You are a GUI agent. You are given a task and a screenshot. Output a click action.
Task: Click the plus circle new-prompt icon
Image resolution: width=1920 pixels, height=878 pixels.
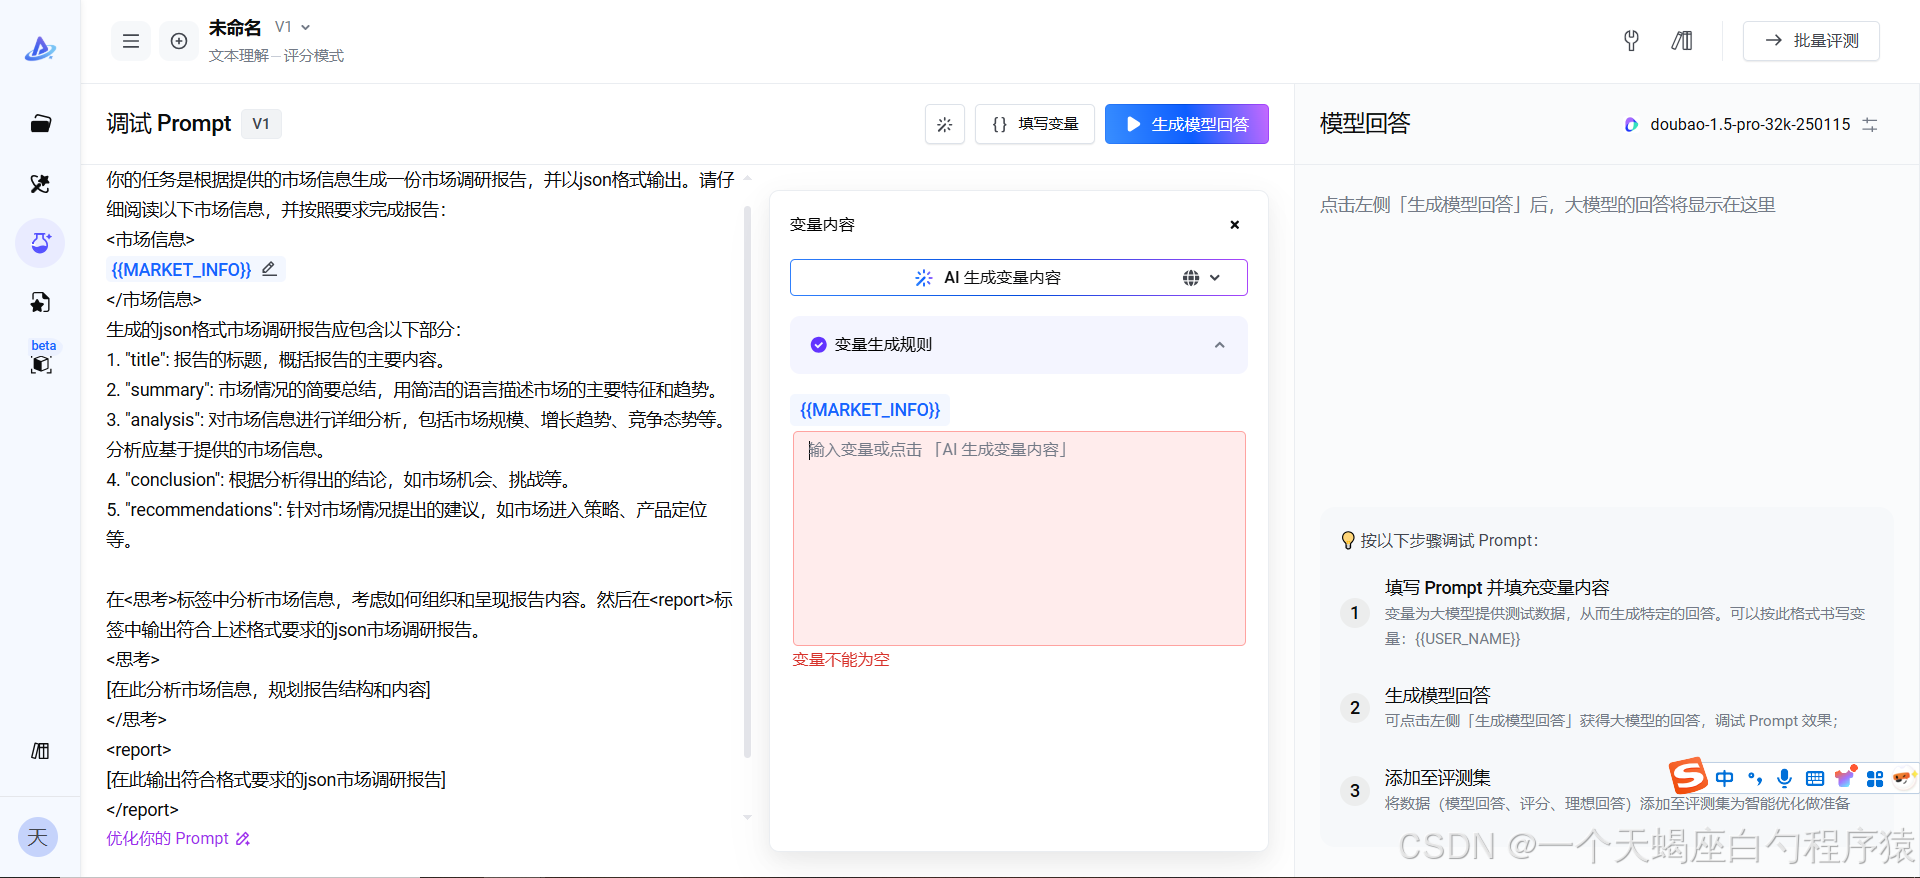tap(179, 41)
